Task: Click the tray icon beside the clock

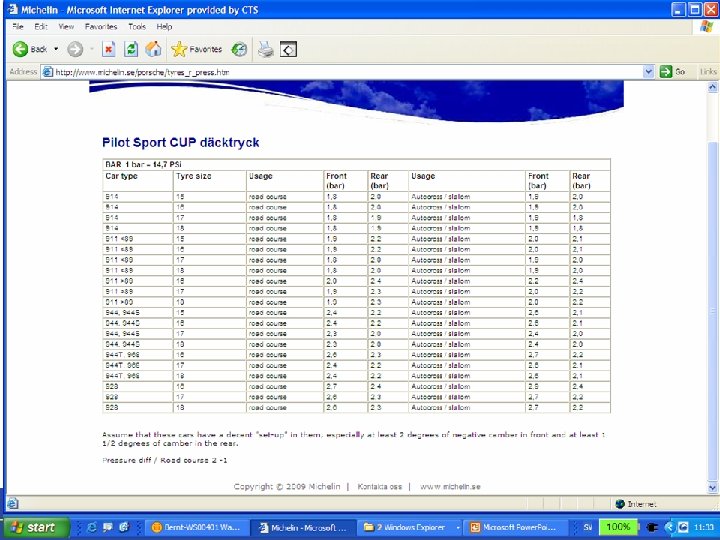Action: 683,527
